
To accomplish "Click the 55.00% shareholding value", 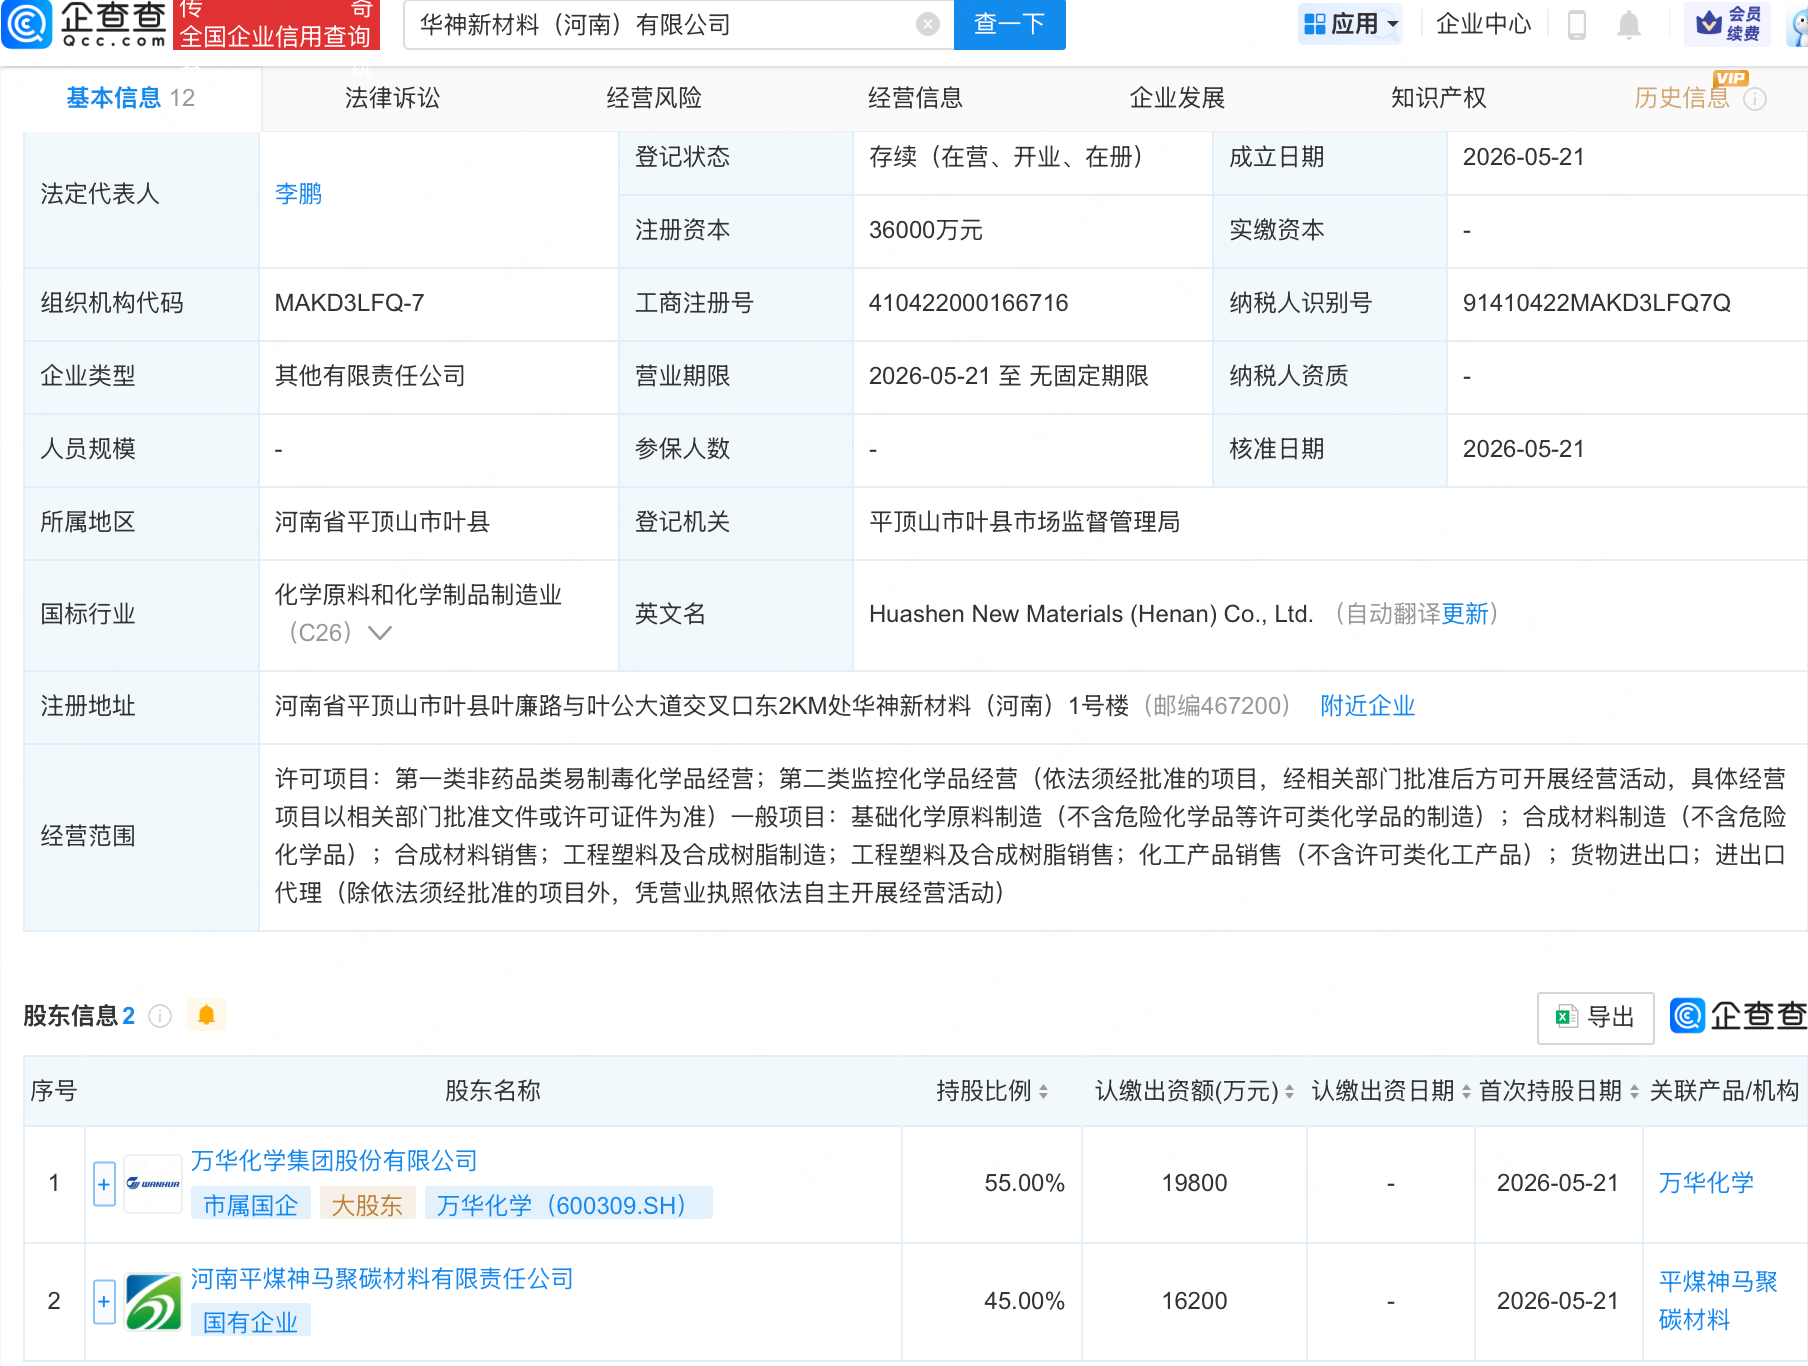I will pos(1024,1183).
